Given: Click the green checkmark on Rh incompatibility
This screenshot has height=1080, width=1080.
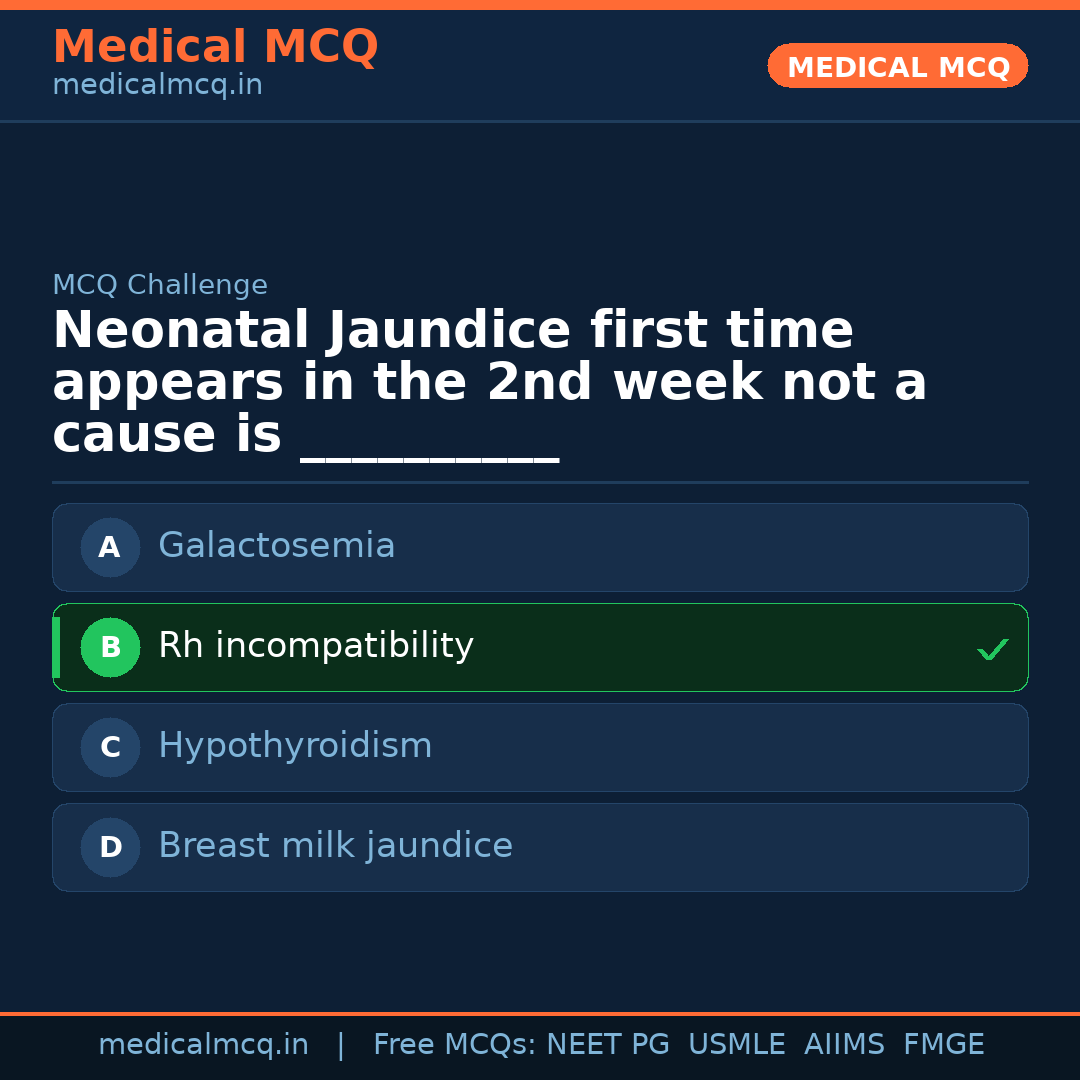Looking at the screenshot, I should (x=992, y=650).
